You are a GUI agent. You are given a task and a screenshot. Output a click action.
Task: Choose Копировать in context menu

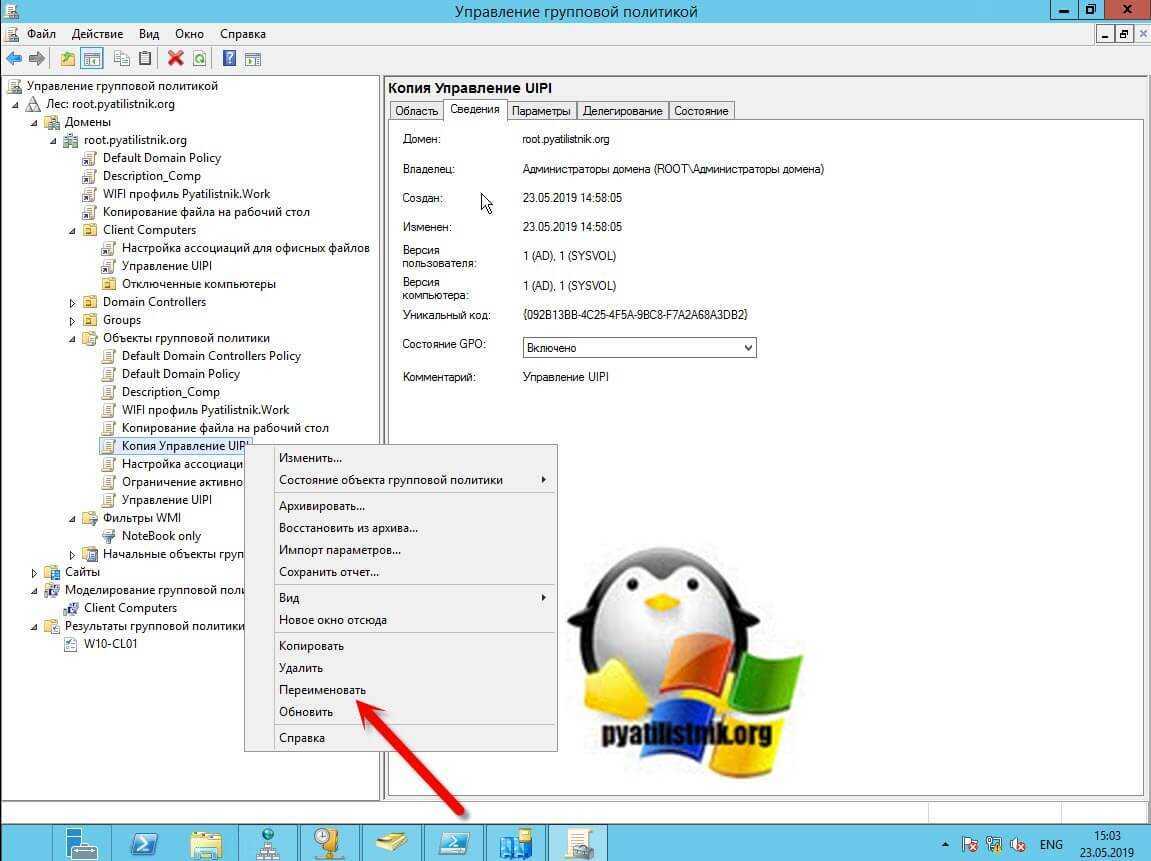(401, 646)
